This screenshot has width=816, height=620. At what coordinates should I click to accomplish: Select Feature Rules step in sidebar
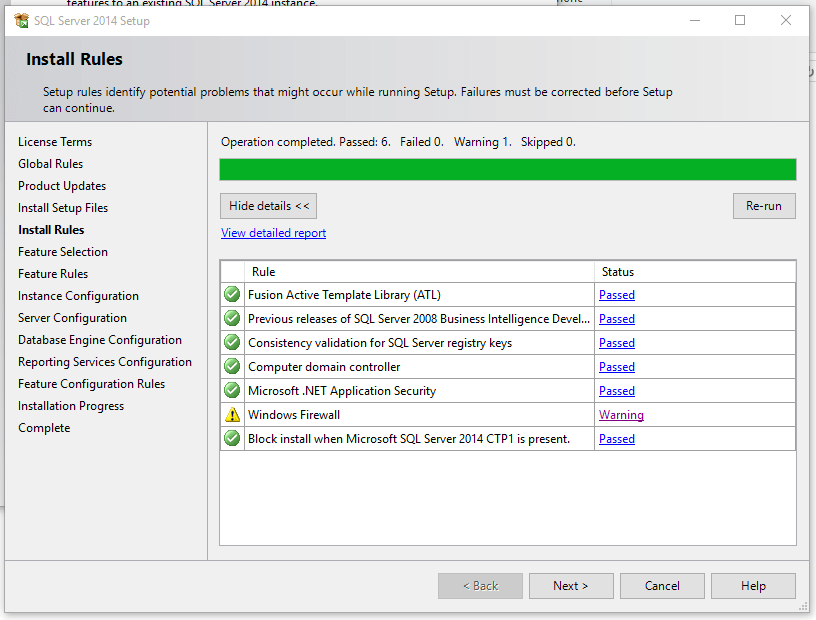coord(53,273)
